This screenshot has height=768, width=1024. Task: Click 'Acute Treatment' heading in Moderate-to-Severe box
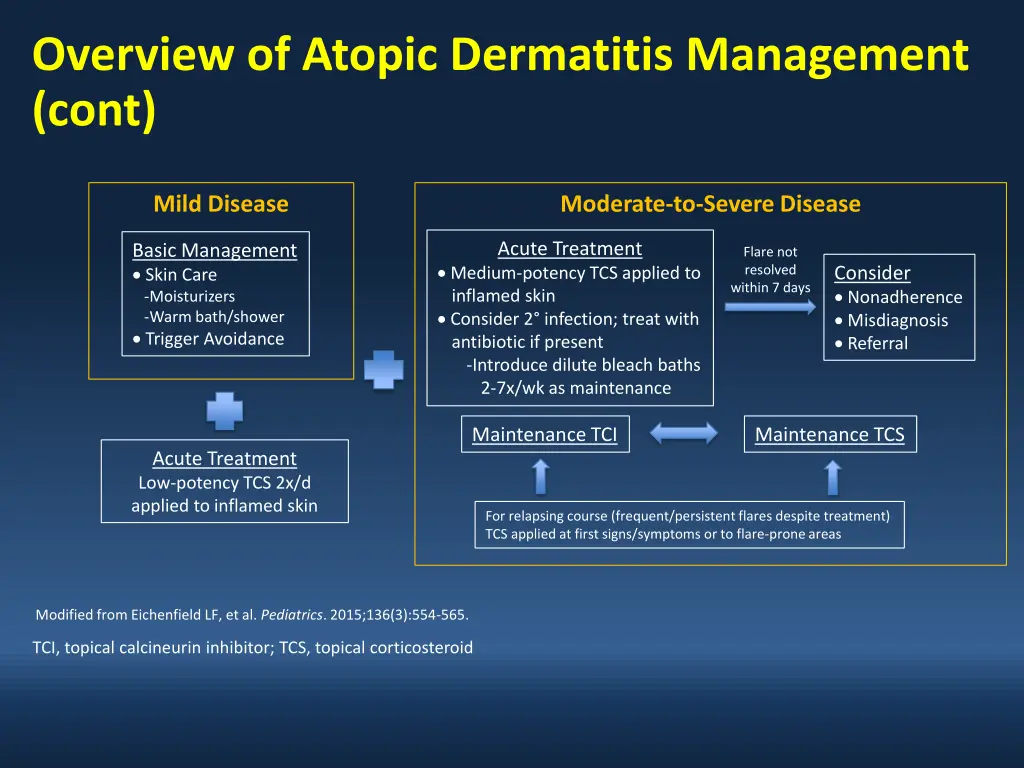pos(569,249)
